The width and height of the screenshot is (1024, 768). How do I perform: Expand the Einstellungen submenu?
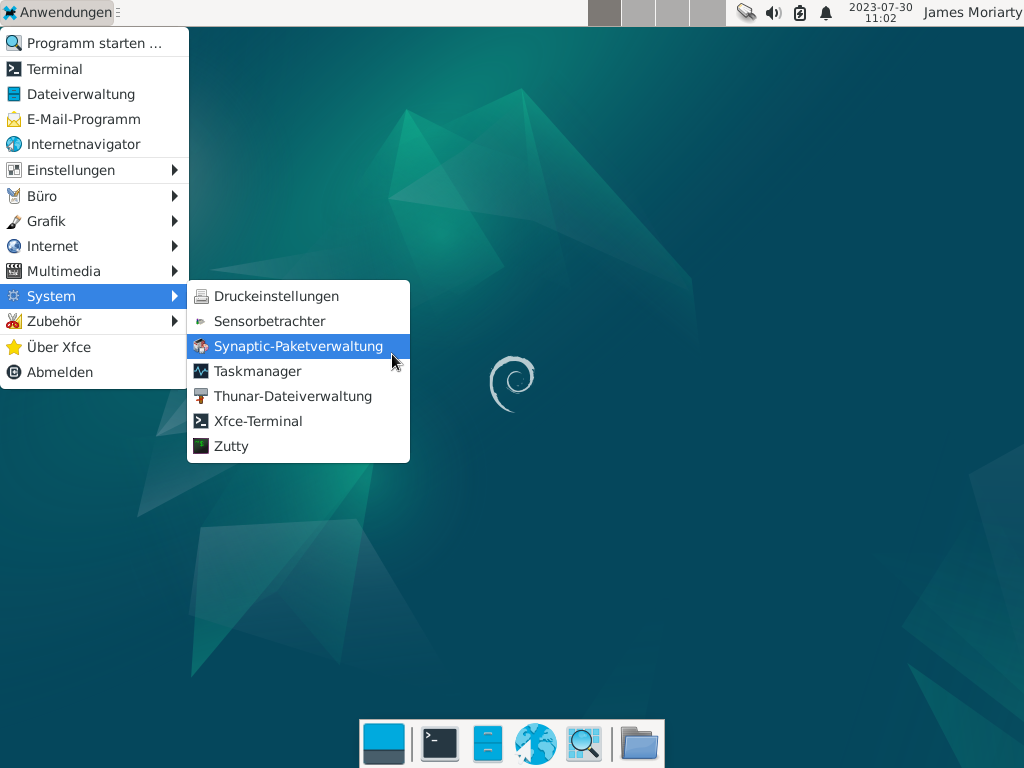pyautogui.click(x=94, y=170)
